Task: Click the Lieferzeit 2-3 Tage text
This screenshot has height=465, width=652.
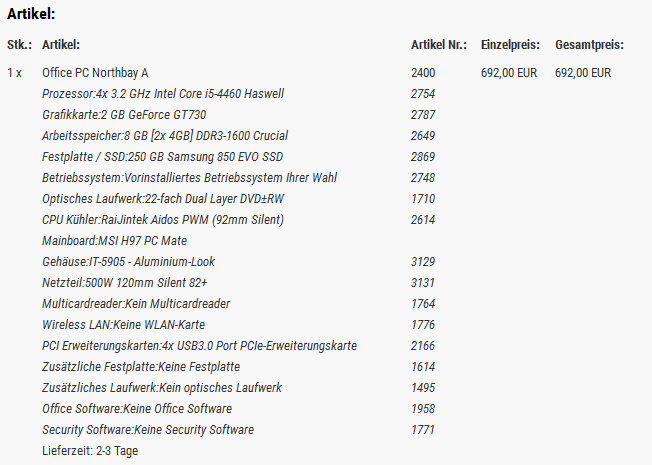Action: coord(90,451)
